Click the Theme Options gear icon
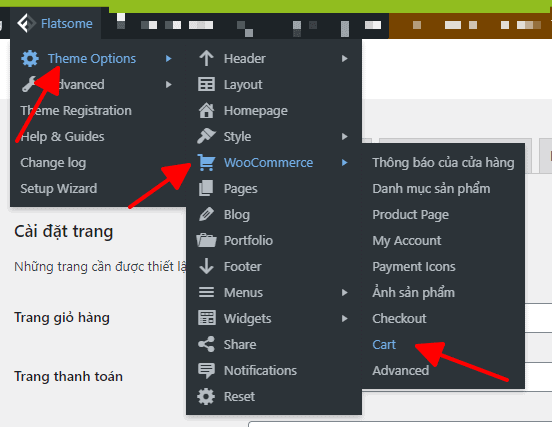 click(x=30, y=58)
